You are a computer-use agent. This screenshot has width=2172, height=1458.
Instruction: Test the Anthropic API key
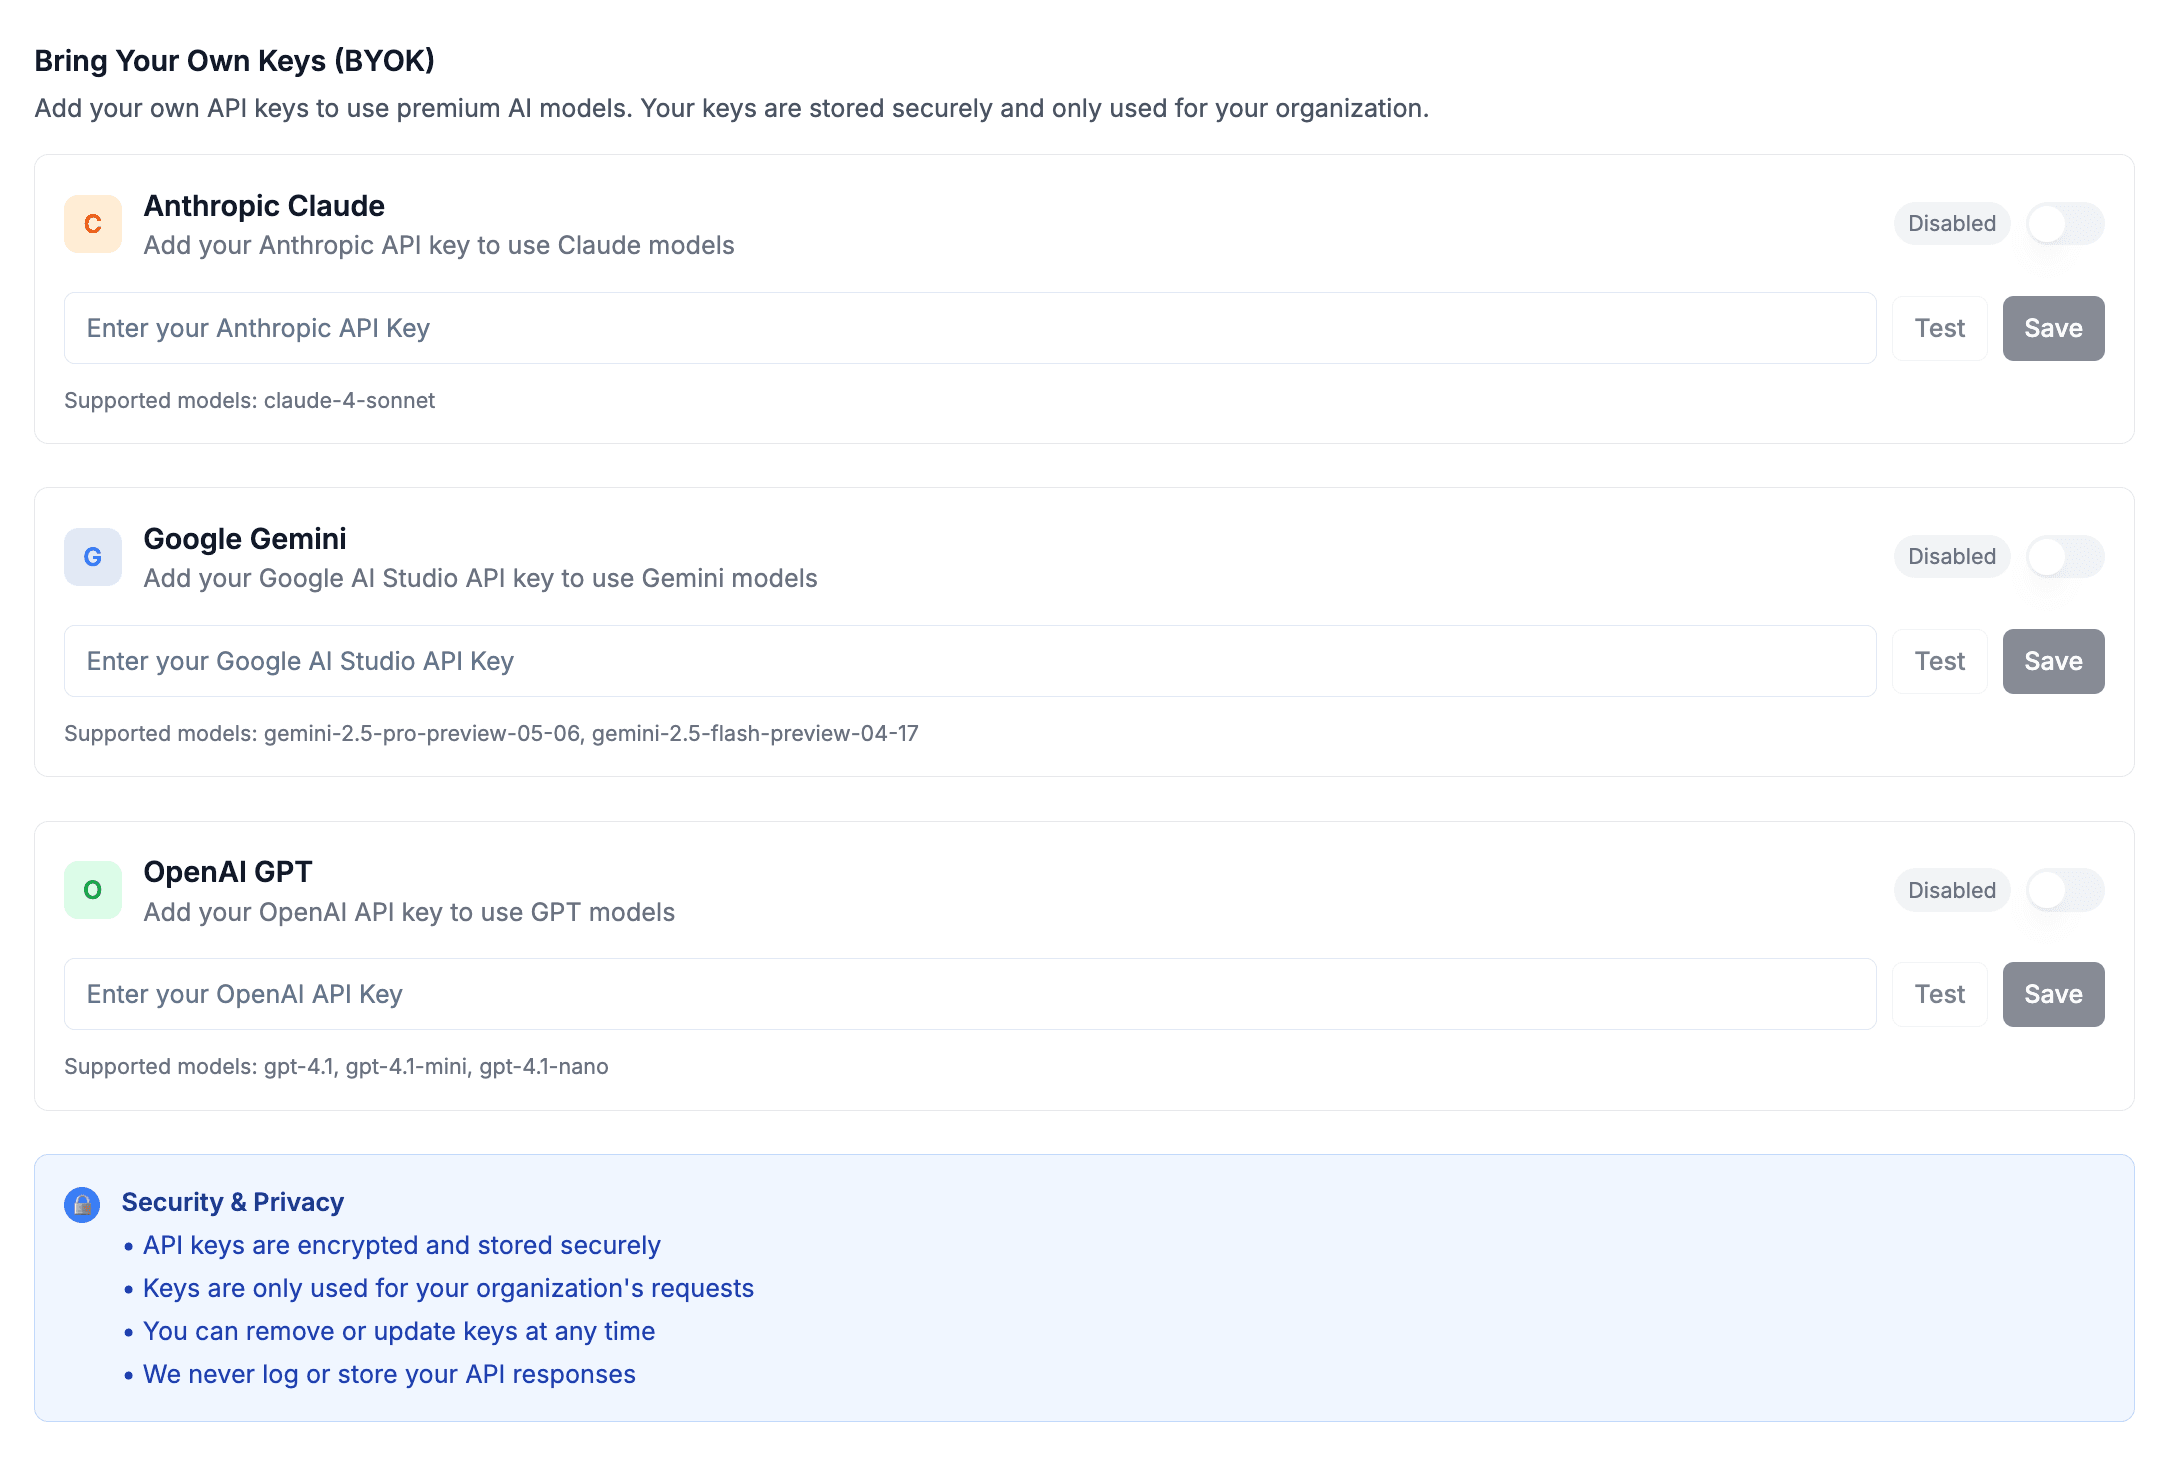pyautogui.click(x=1939, y=328)
